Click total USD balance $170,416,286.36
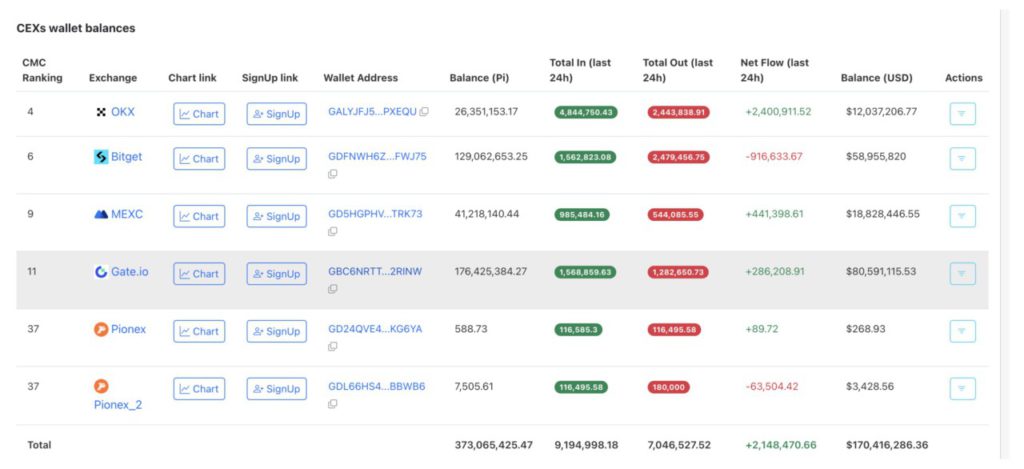 (887, 445)
